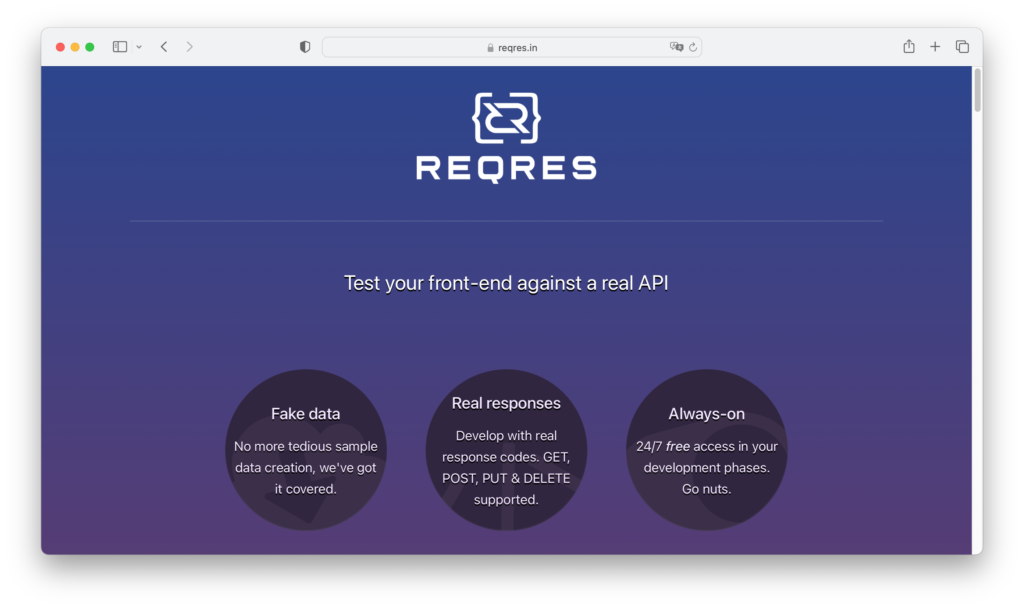Screen dimensions: 1024x609
Task: Open the sidebar options dropdown chevron
Action: point(139,47)
